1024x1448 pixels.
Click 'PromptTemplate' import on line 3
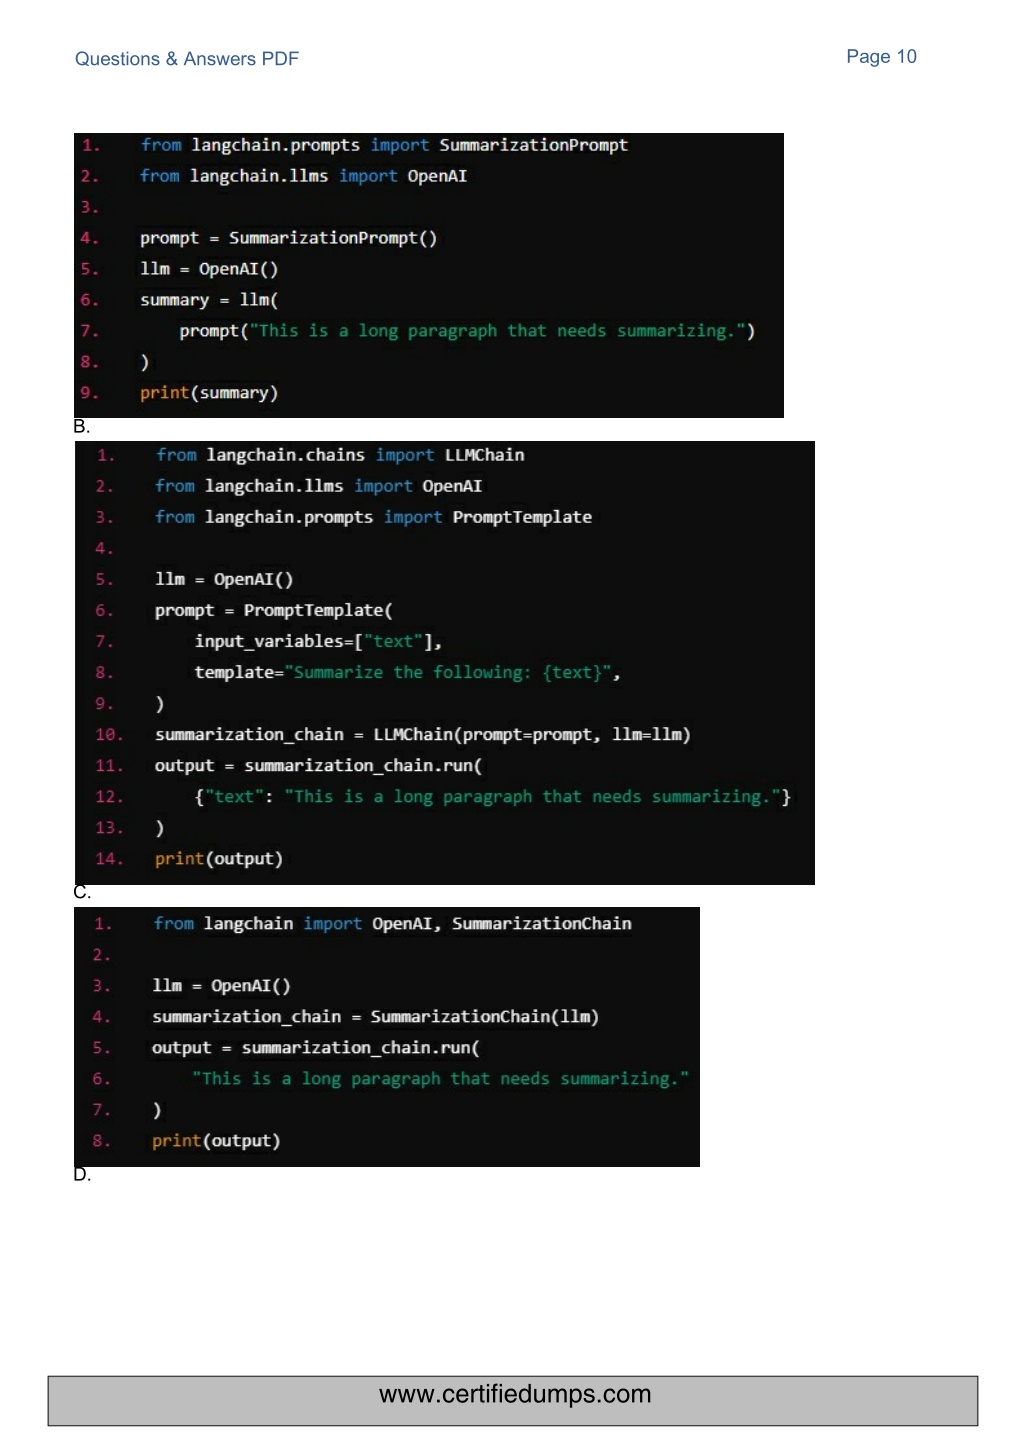coord(522,517)
